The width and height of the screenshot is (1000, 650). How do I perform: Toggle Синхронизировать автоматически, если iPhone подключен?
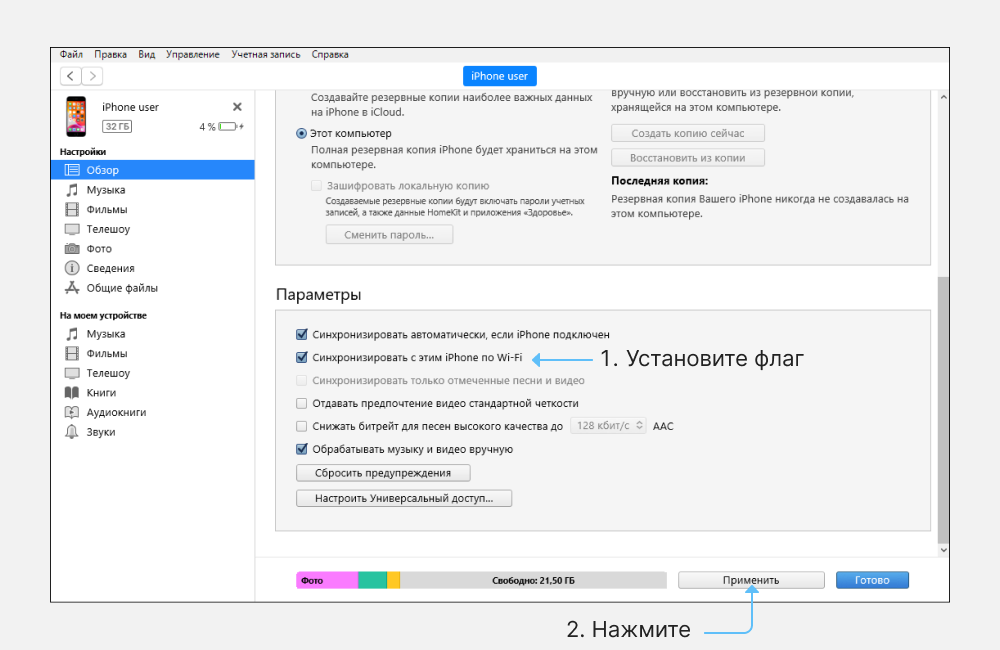(302, 334)
